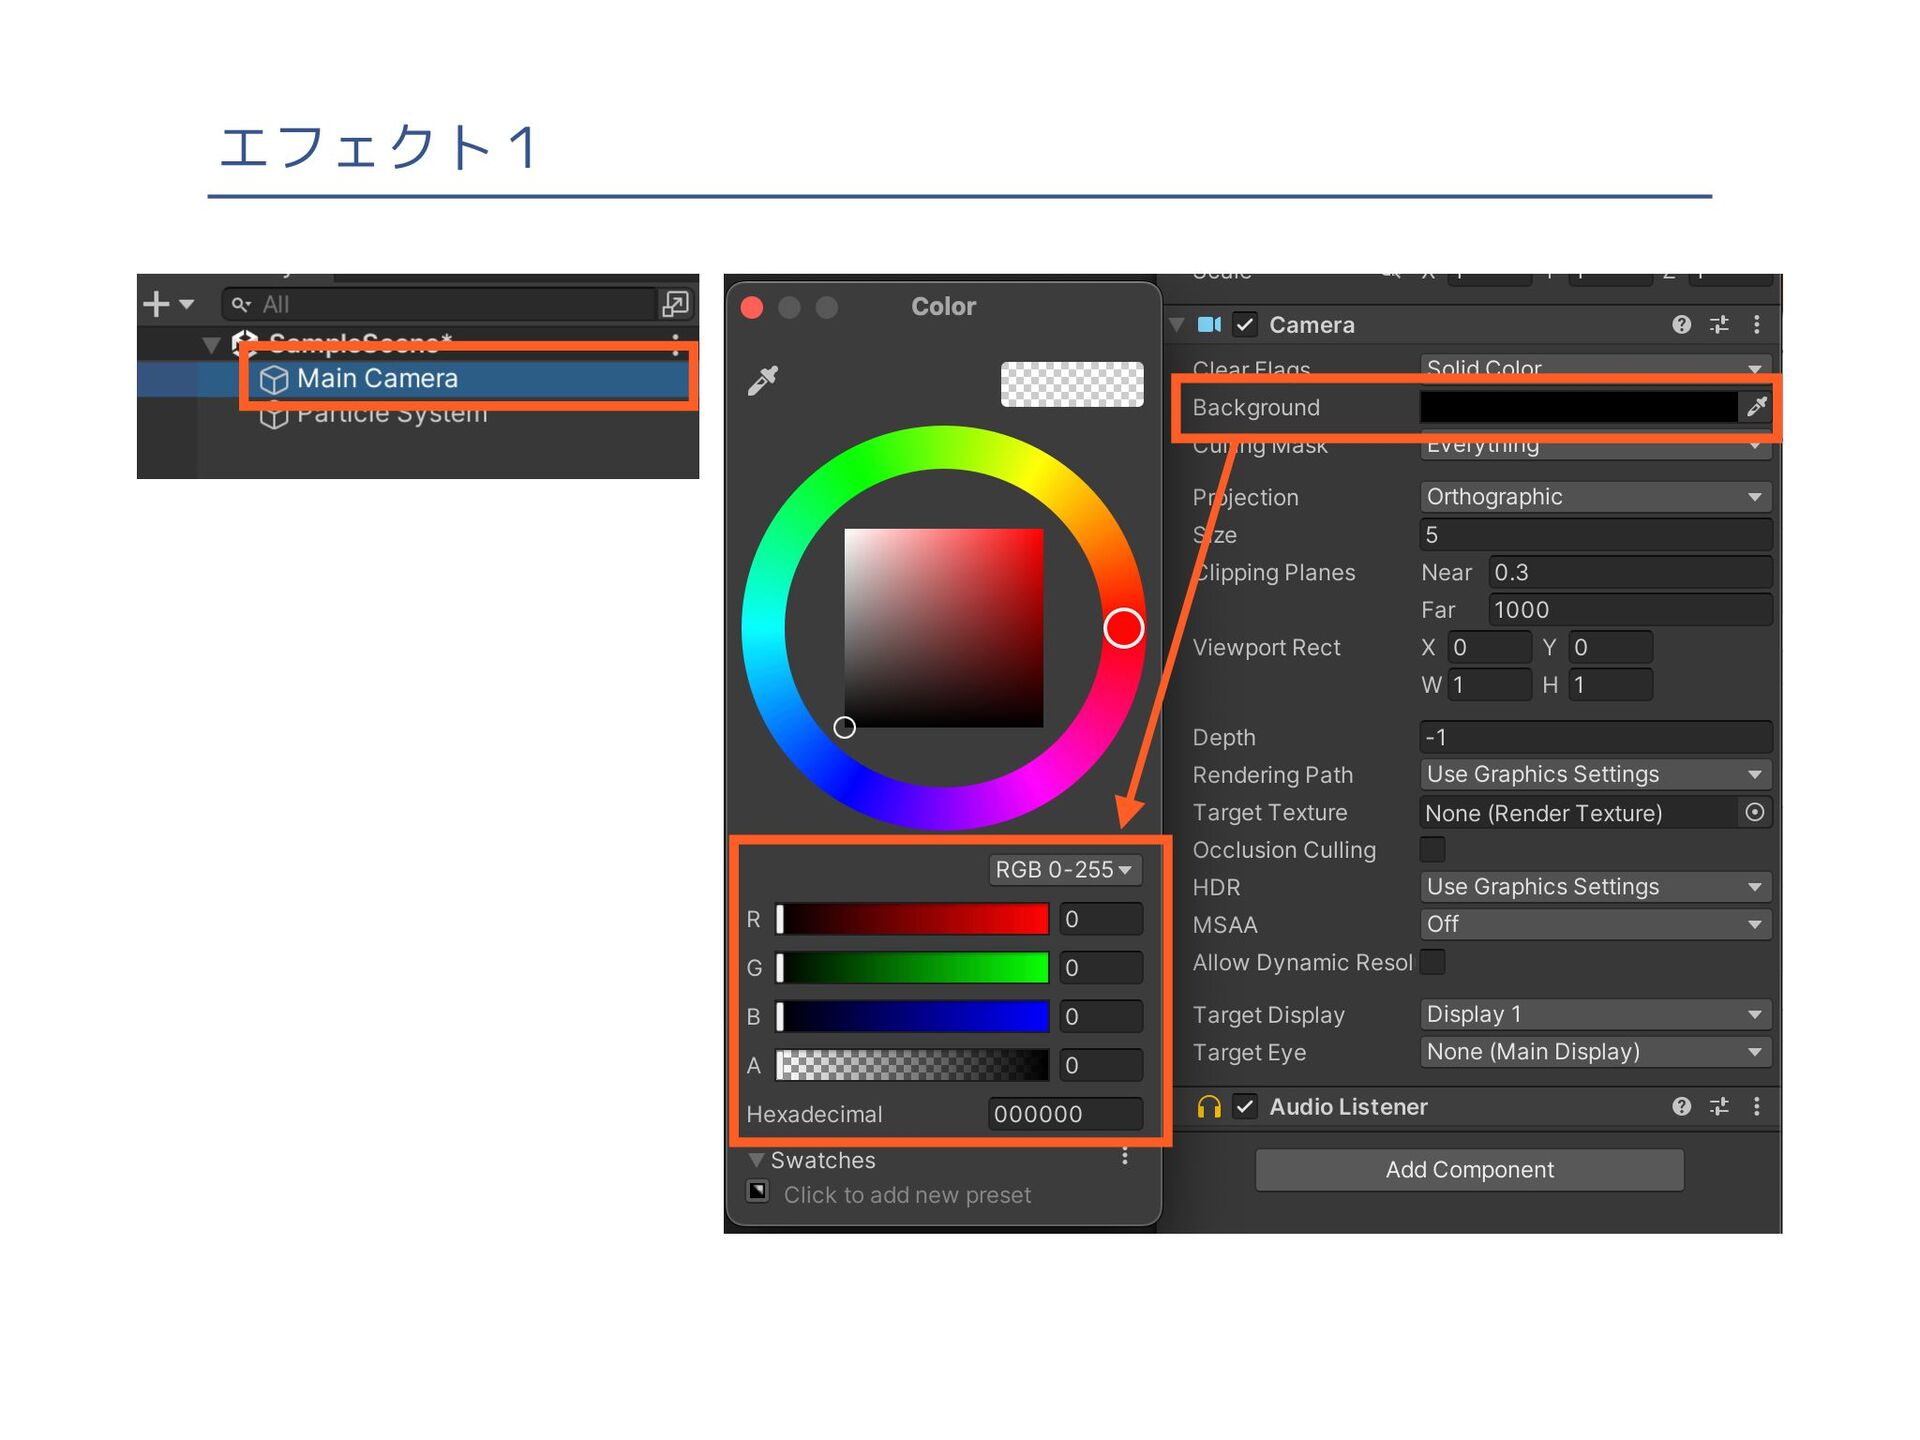The width and height of the screenshot is (1920, 1440).
Task: Click the red R channel slider
Action: (x=912, y=919)
